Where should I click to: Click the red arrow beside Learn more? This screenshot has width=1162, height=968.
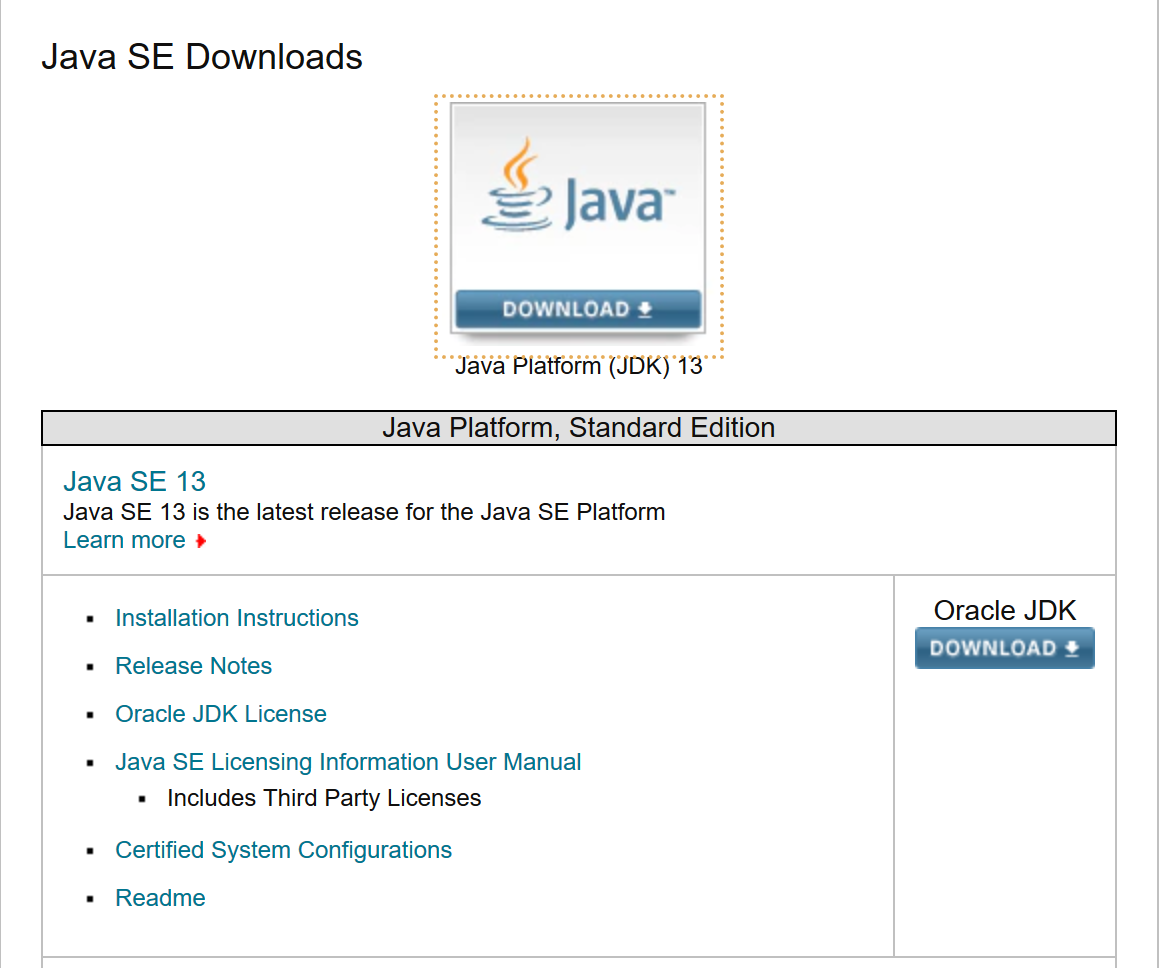click(x=201, y=541)
